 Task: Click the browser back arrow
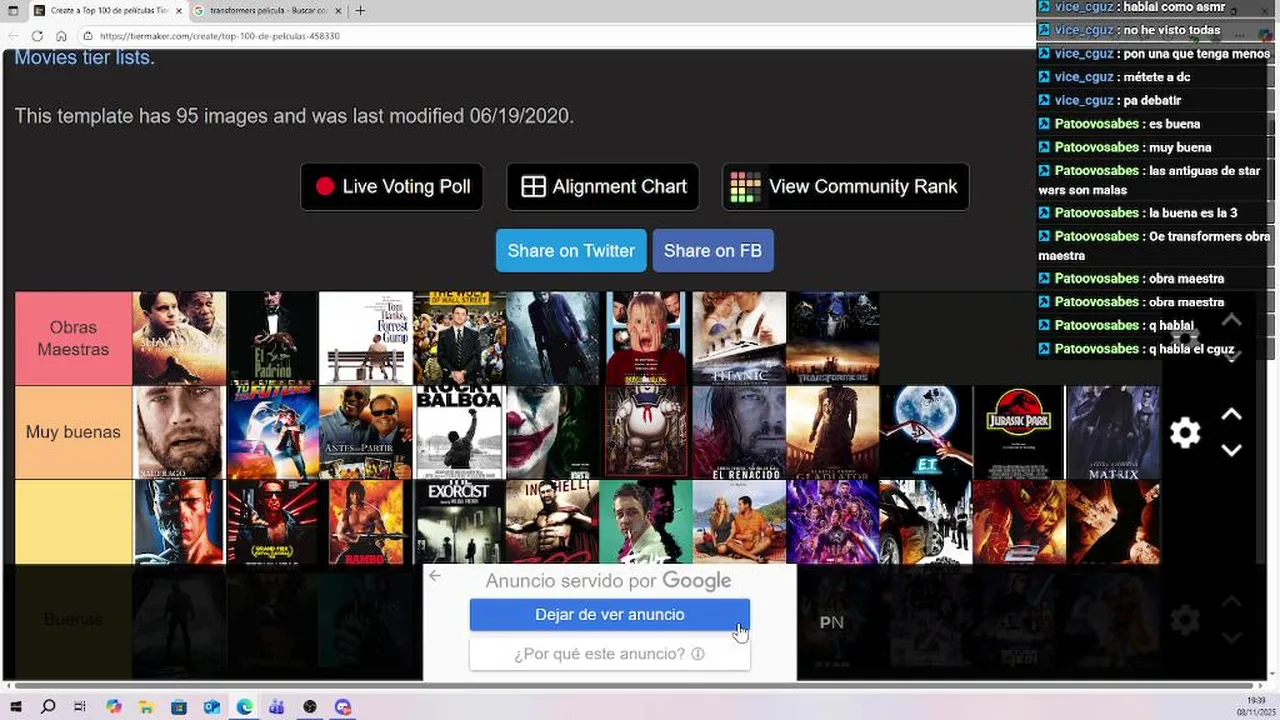(x=12, y=36)
